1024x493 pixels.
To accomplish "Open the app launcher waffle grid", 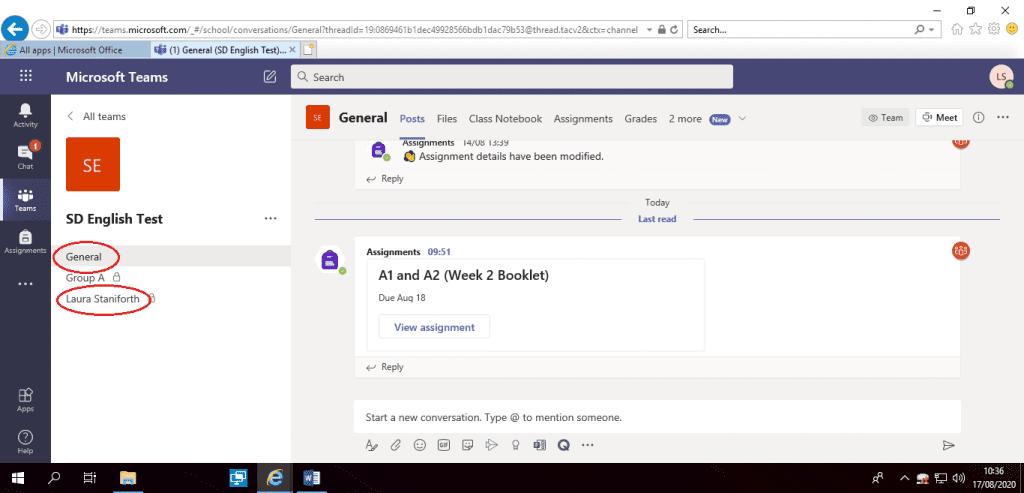I will click(25, 76).
